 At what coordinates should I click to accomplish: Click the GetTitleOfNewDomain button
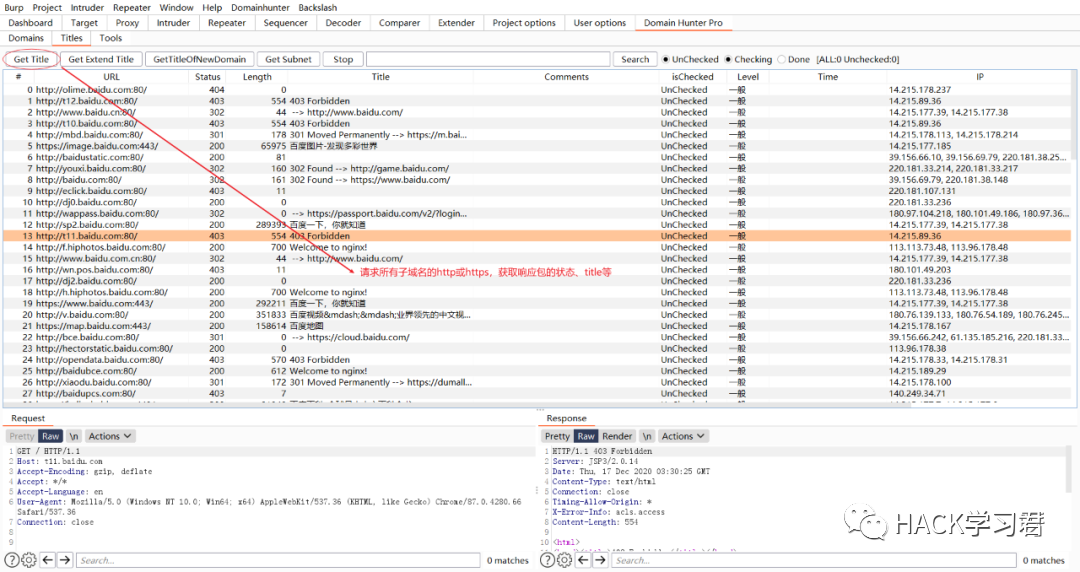click(x=199, y=59)
